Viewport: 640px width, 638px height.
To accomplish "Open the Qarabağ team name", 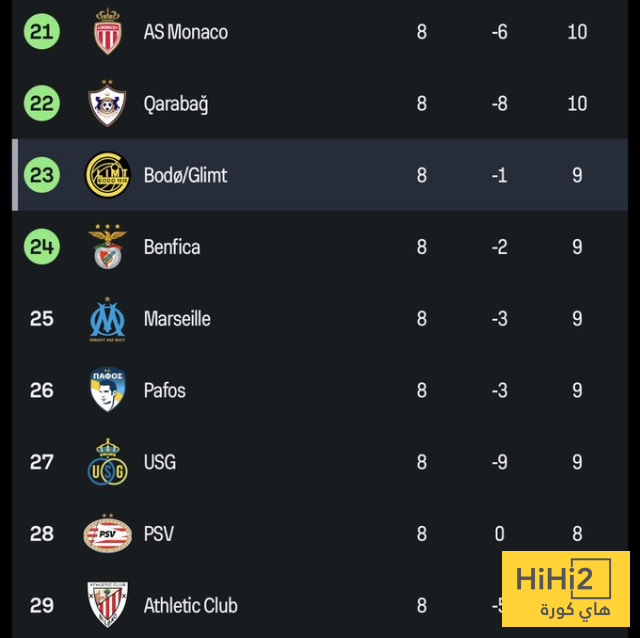I will (176, 104).
